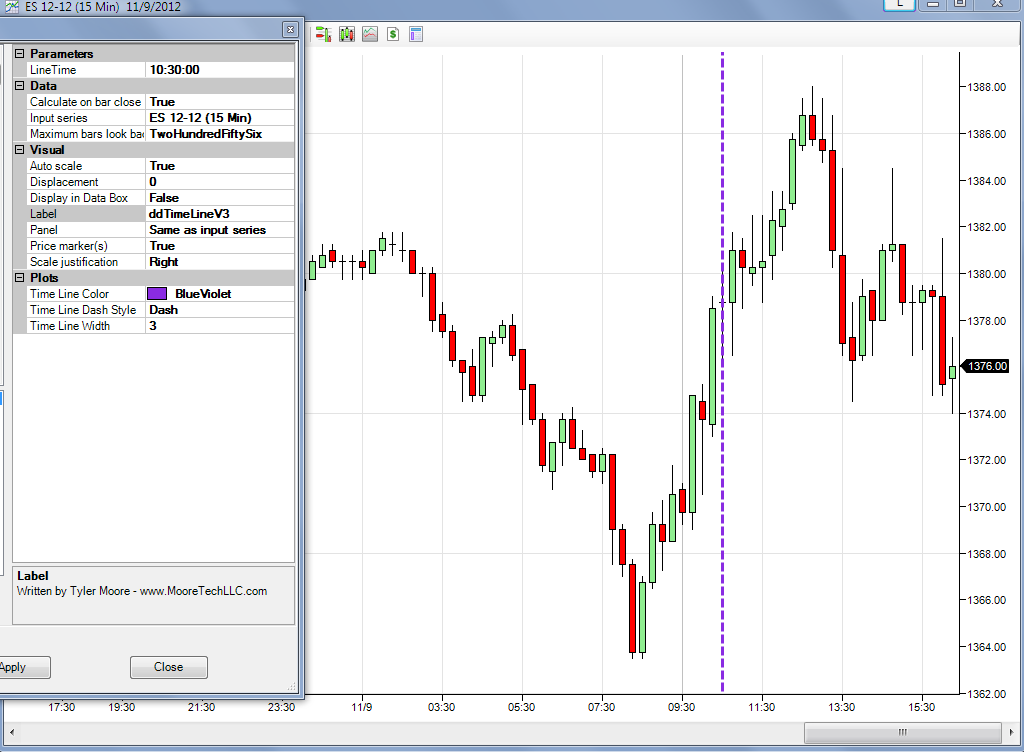
Task: Collapse the Parameters section
Action: [x=20, y=54]
